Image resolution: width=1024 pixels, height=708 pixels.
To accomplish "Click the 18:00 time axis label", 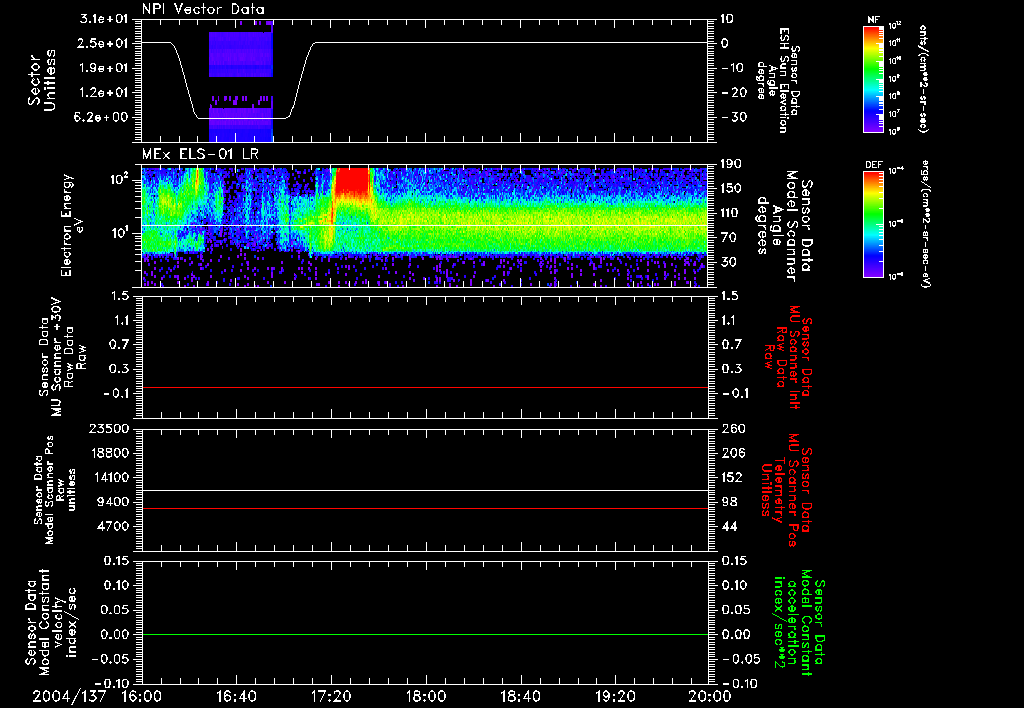I will [x=426, y=696].
